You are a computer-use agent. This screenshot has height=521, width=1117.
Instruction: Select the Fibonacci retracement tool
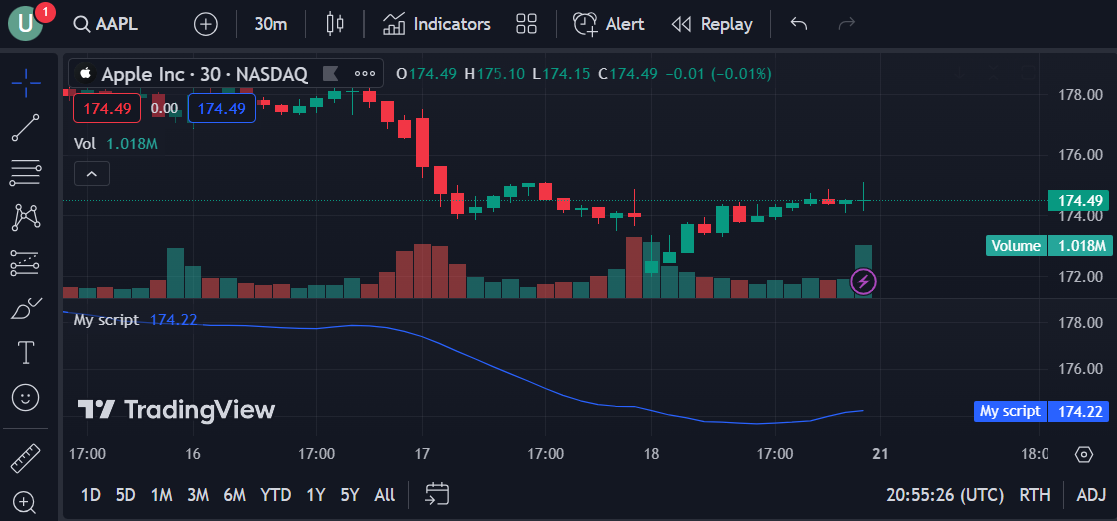(x=26, y=173)
